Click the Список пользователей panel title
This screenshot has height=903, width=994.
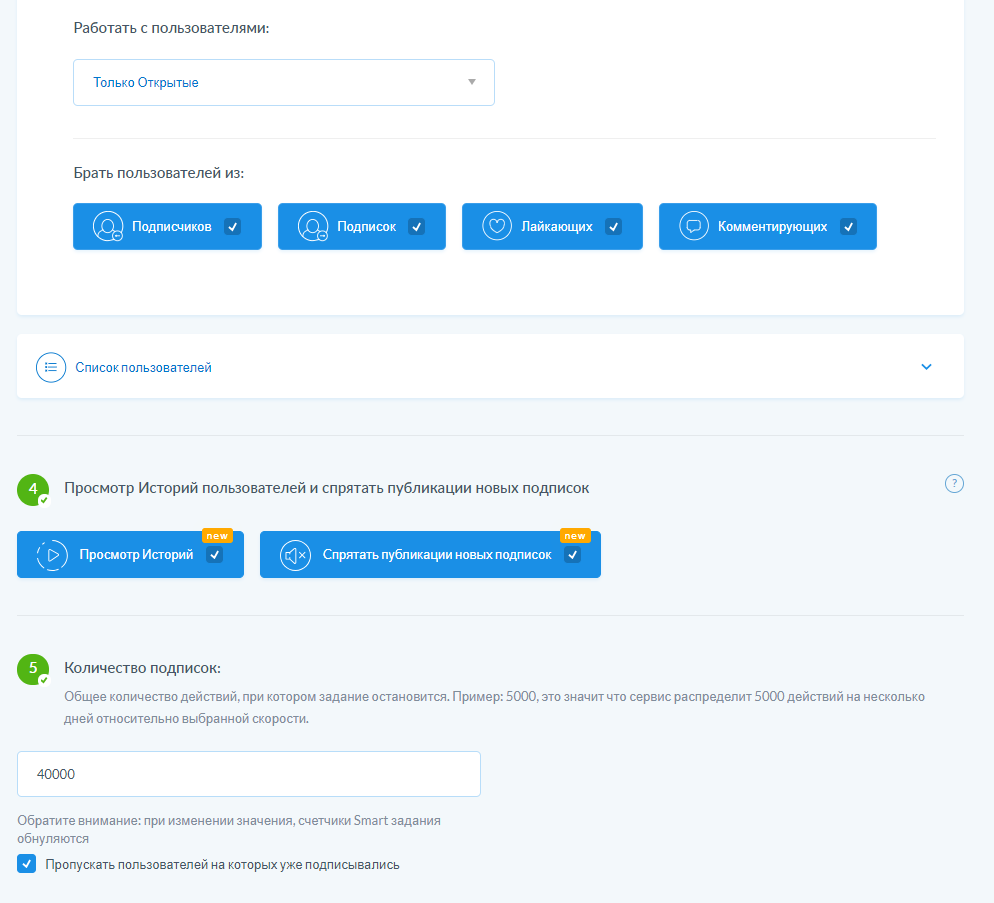[144, 368]
